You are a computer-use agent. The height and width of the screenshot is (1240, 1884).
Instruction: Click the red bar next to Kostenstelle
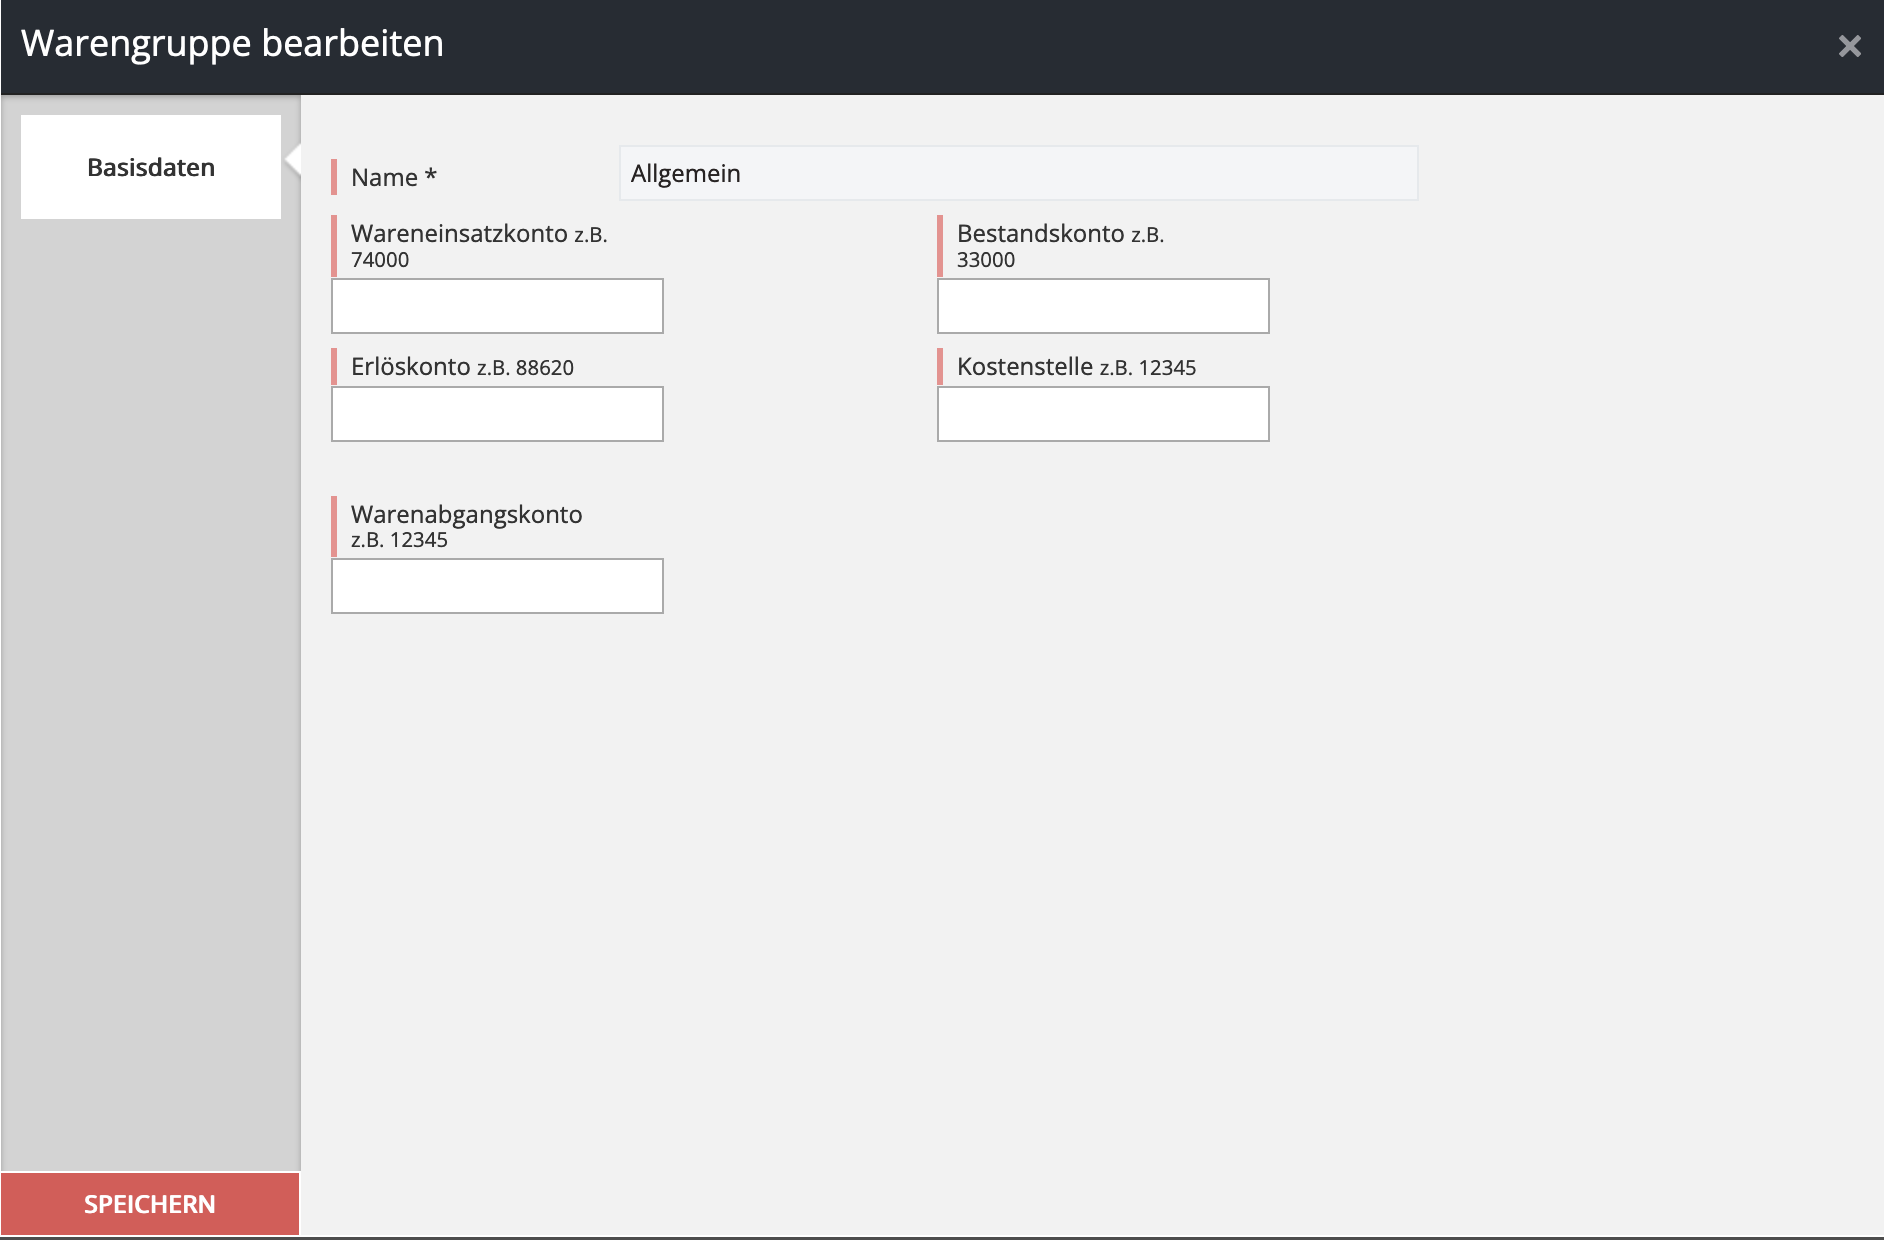tap(941, 367)
